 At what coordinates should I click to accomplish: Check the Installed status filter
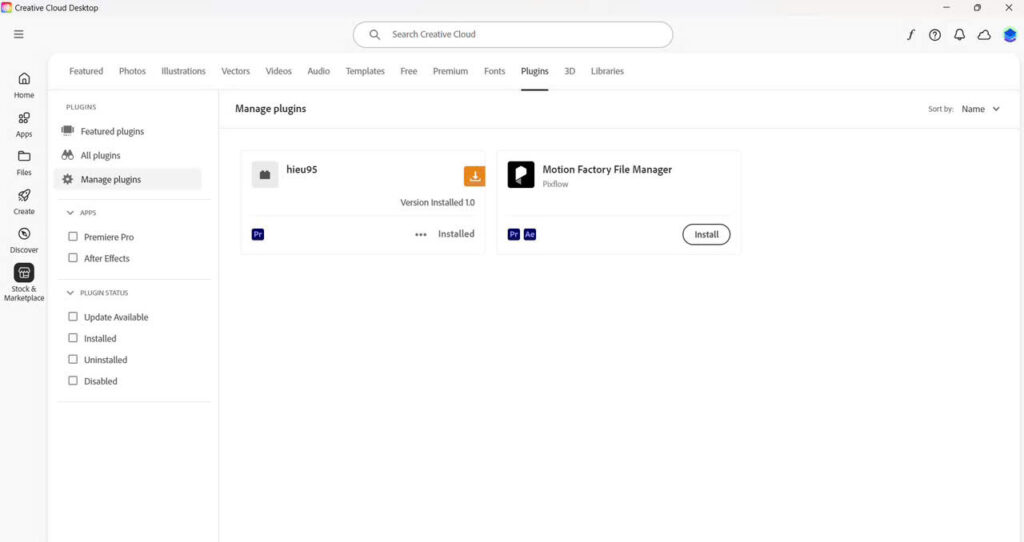pos(73,338)
